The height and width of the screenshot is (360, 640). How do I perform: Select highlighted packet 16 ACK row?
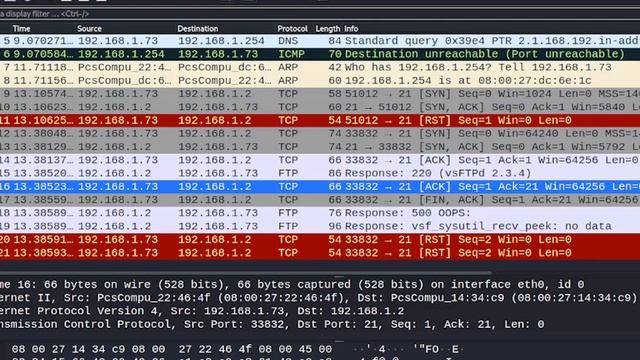click(x=320, y=187)
